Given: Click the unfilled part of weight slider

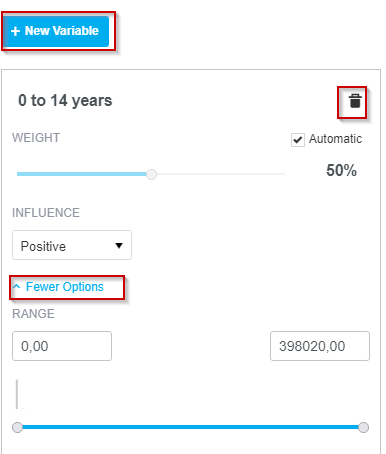Looking at the screenshot, I should [220, 174].
